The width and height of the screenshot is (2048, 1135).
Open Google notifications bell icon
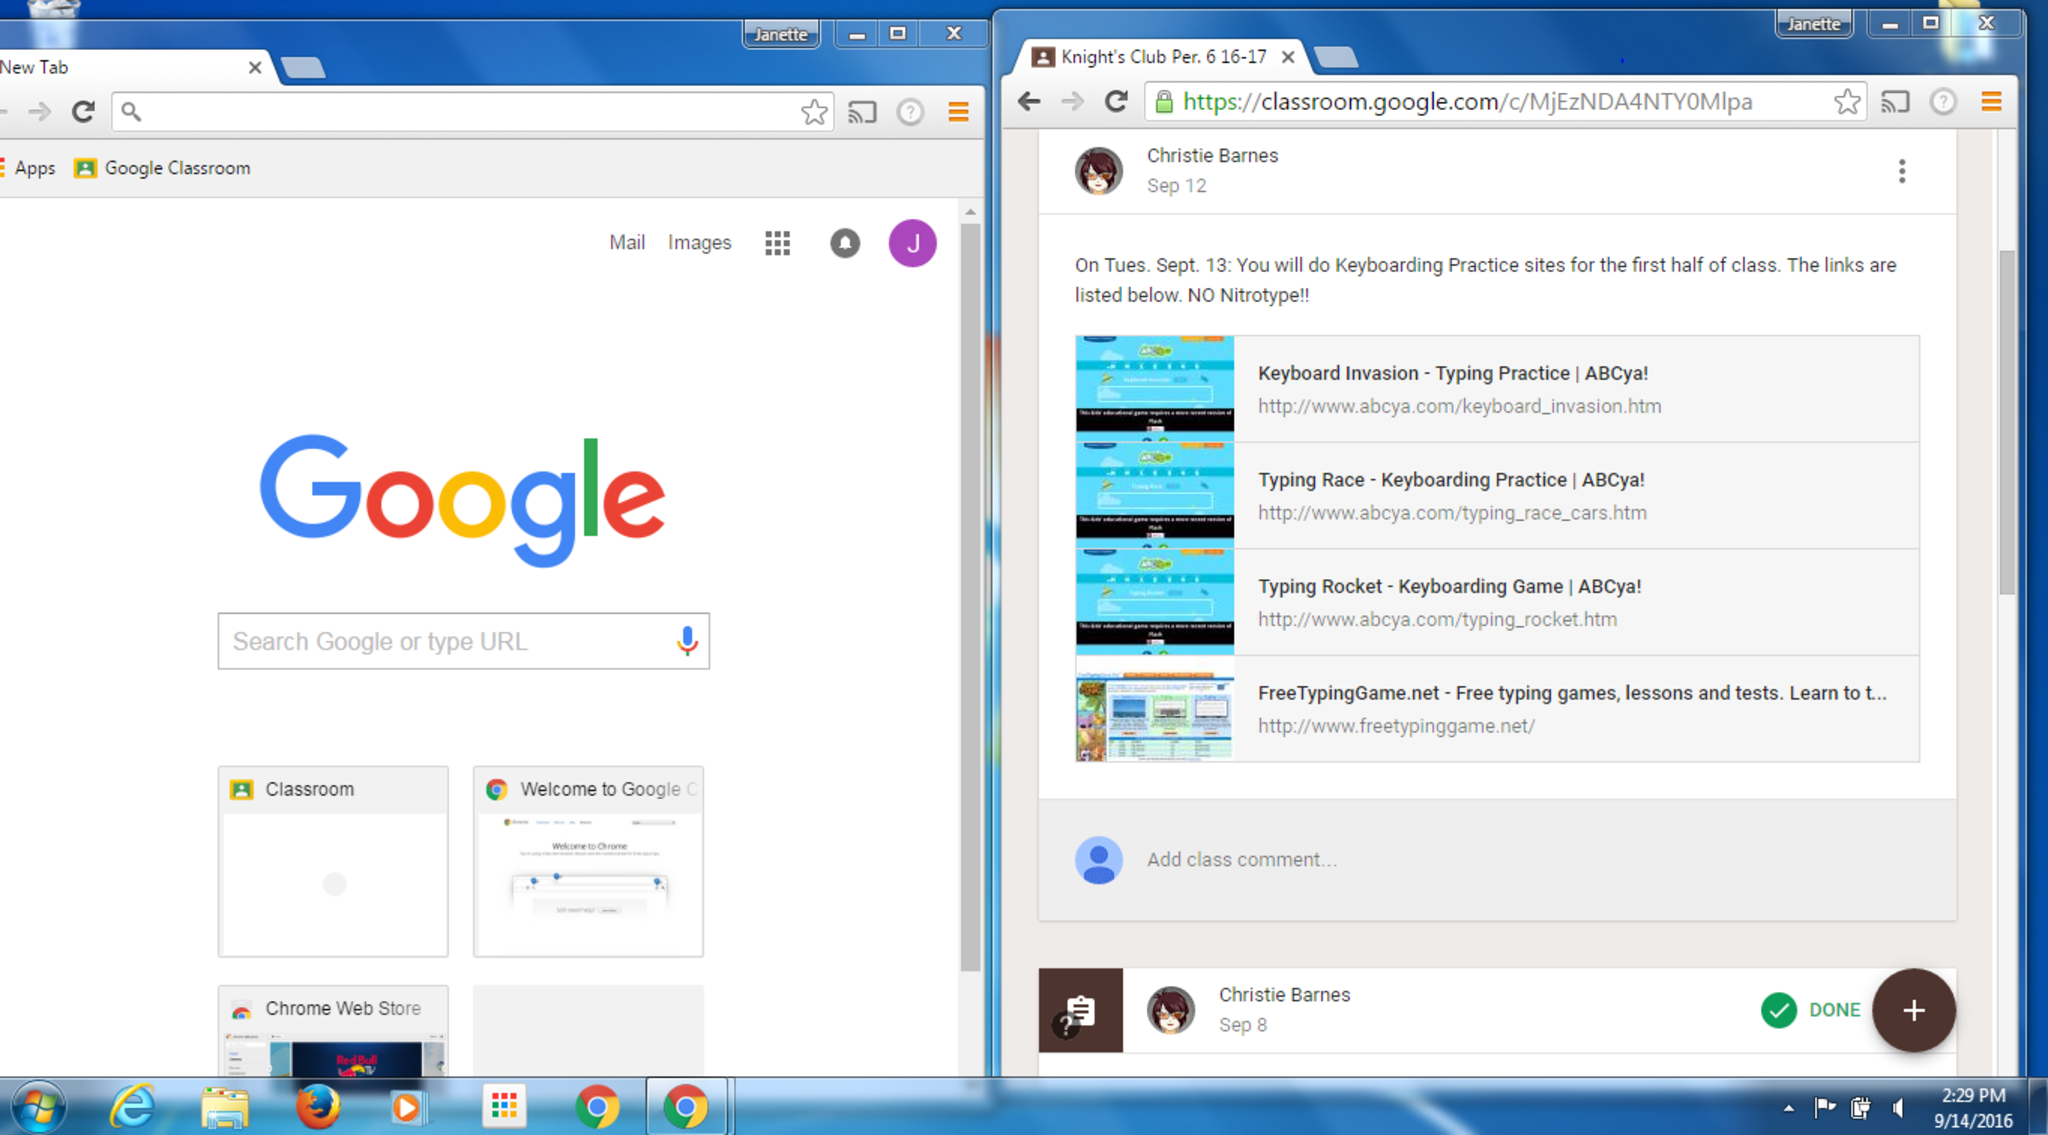pyautogui.click(x=845, y=243)
